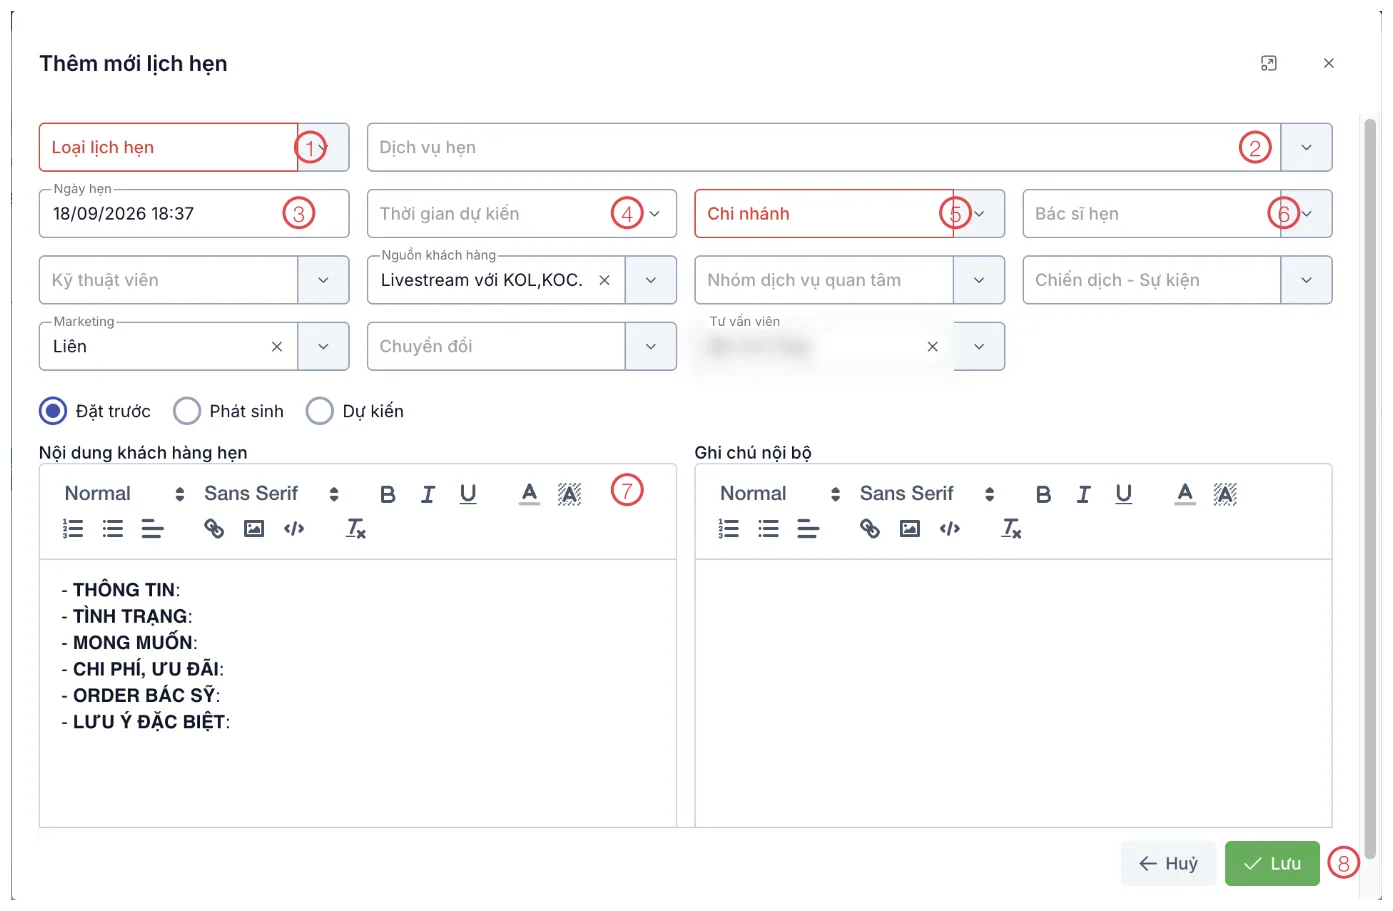Select the Phát sinh radio option
This screenshot has height=911, width=1393.
click(x=187, y=411)
